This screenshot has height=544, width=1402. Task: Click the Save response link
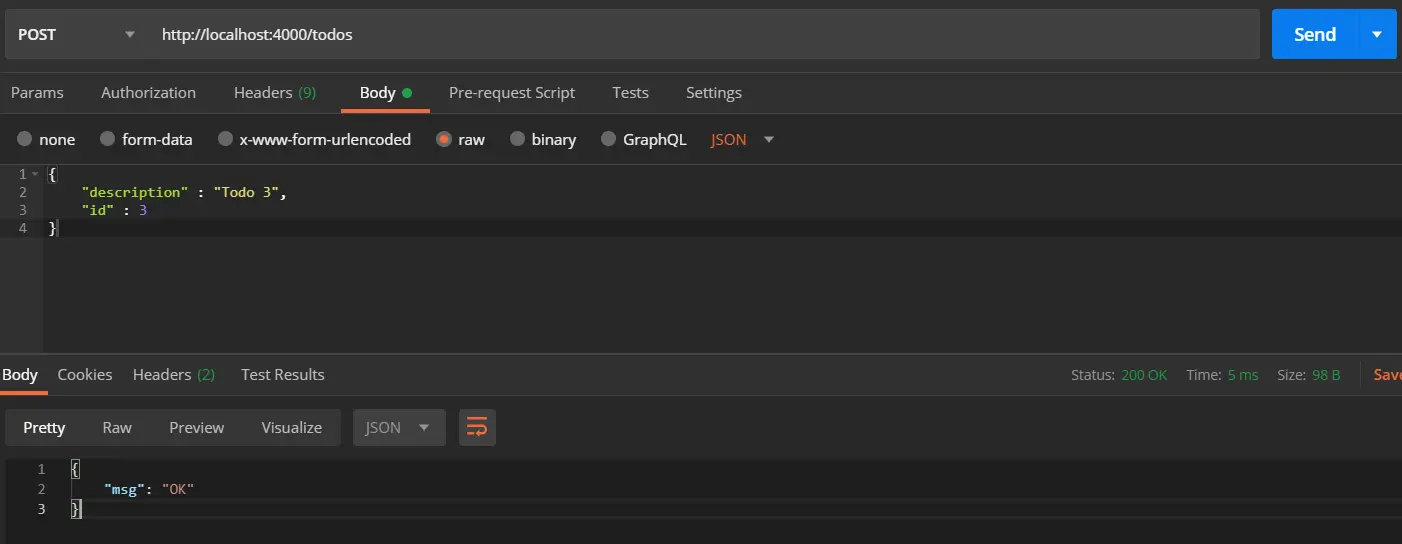tap(1388, 375)
